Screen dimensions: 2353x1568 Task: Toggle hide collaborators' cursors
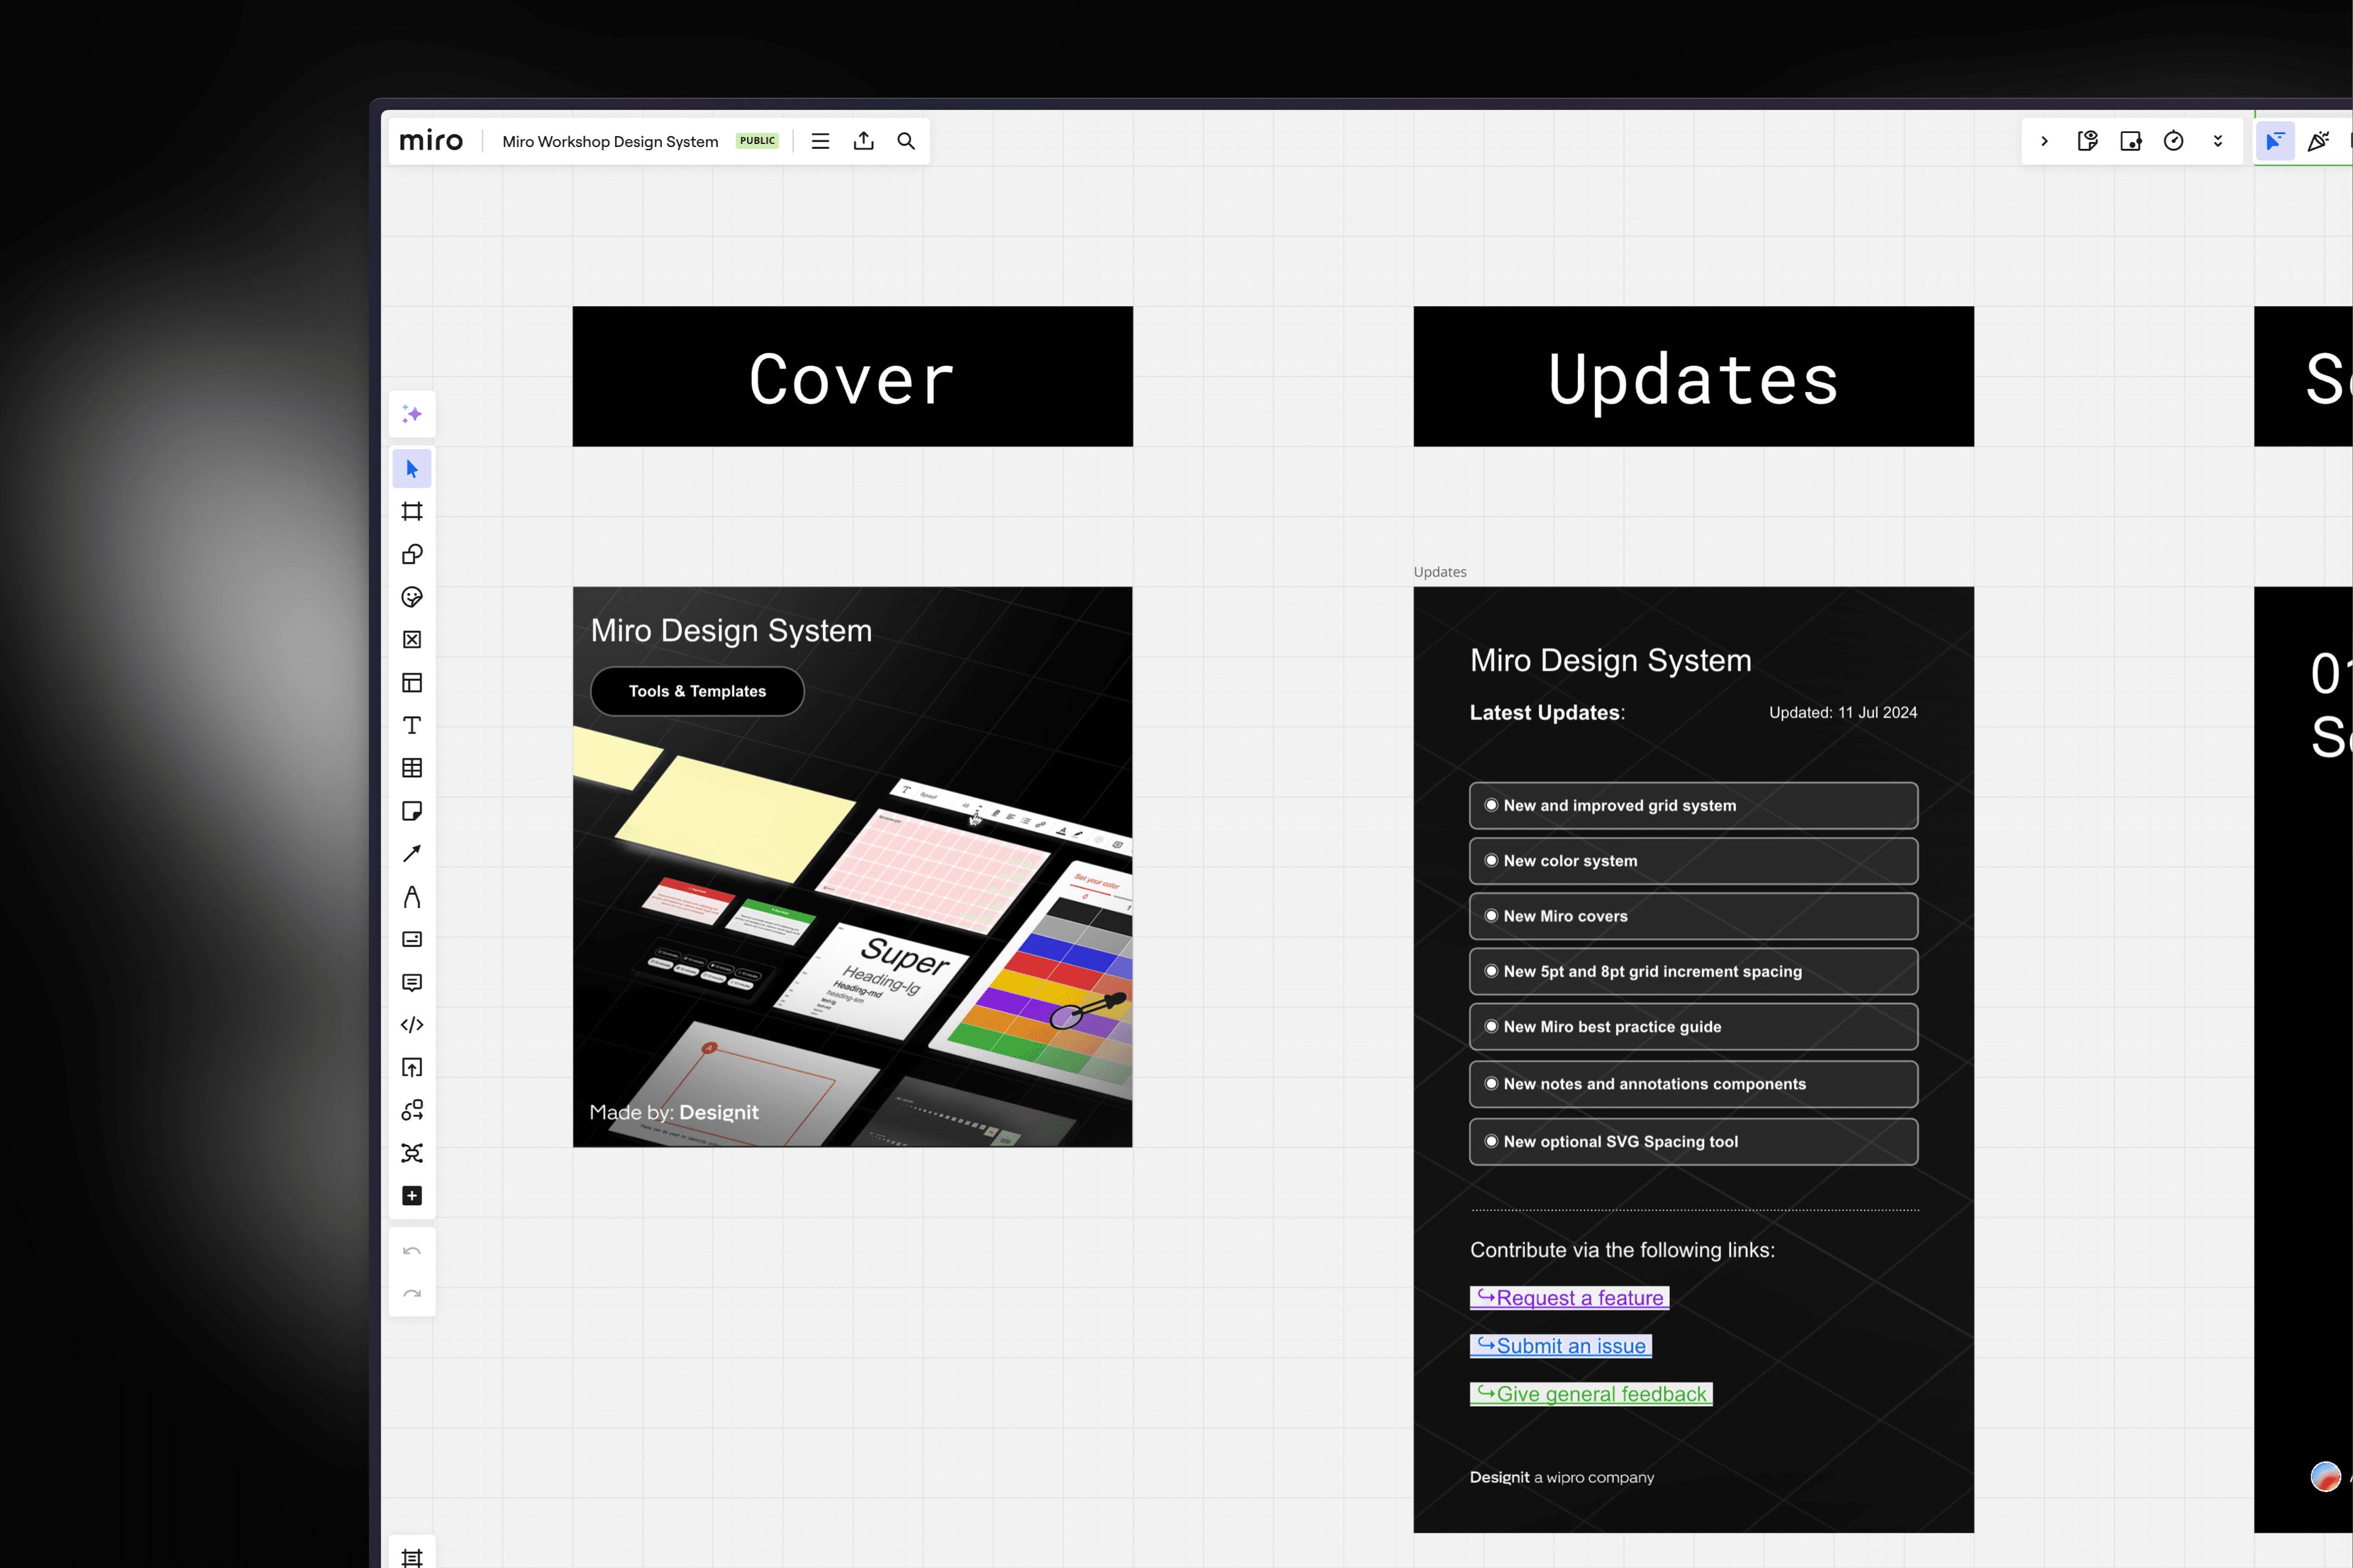2275,142
